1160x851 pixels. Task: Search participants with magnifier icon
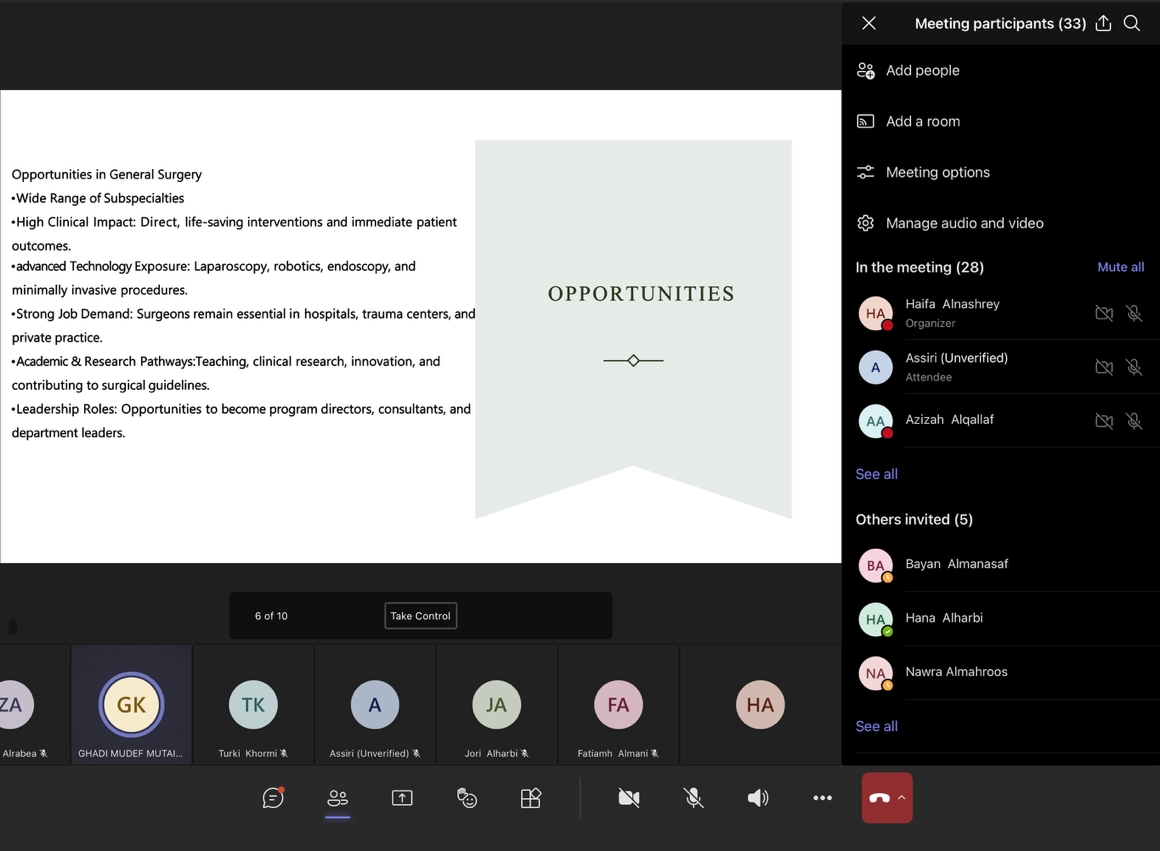tap(1132, 23)
